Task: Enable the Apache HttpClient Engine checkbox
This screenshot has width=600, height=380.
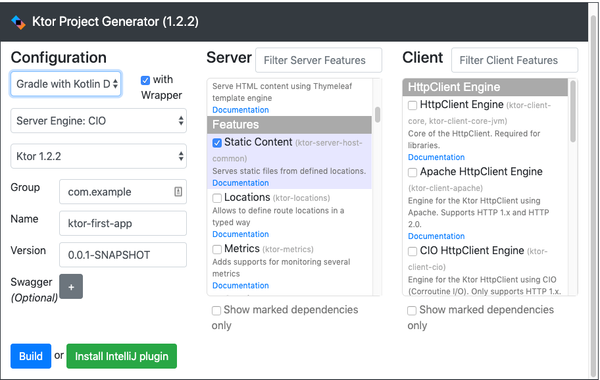Action: click(x=412, y=172)
